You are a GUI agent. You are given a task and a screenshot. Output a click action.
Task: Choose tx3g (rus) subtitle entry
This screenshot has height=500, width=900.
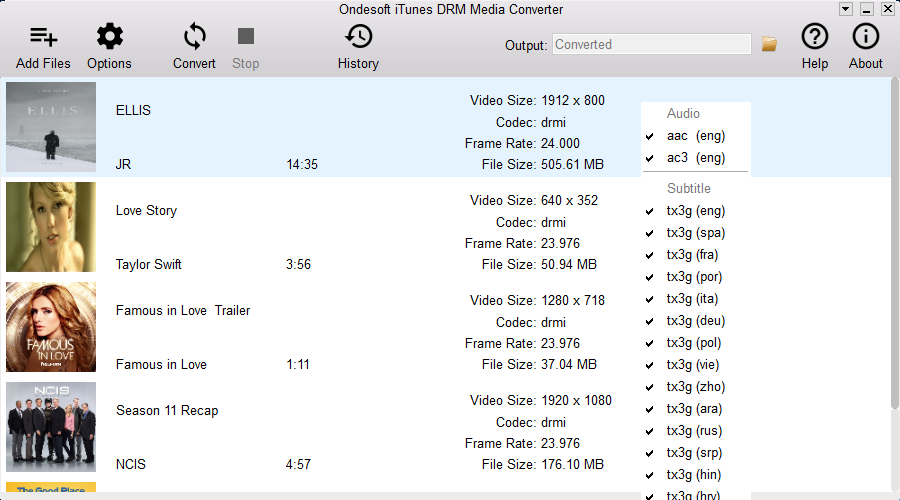[694, 431]
